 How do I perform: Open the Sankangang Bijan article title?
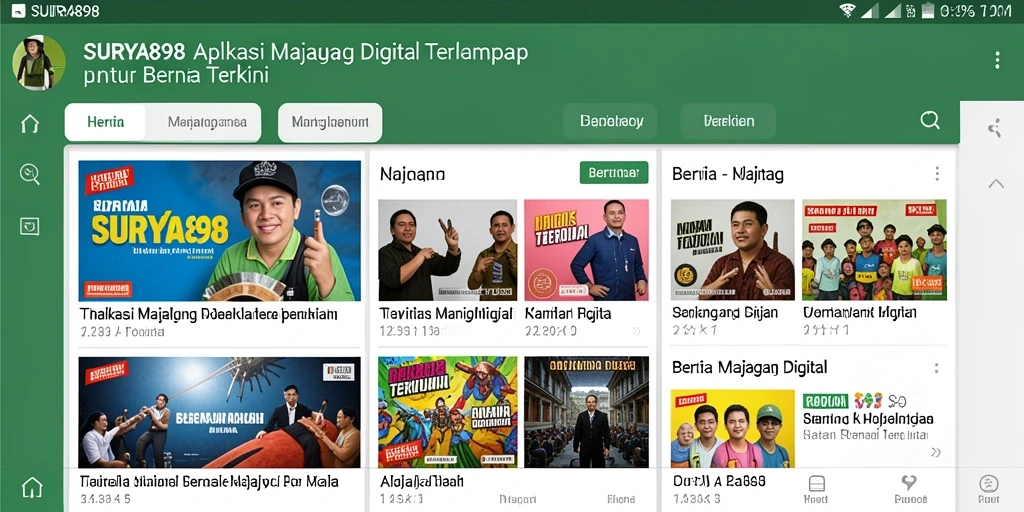[725, 313]
